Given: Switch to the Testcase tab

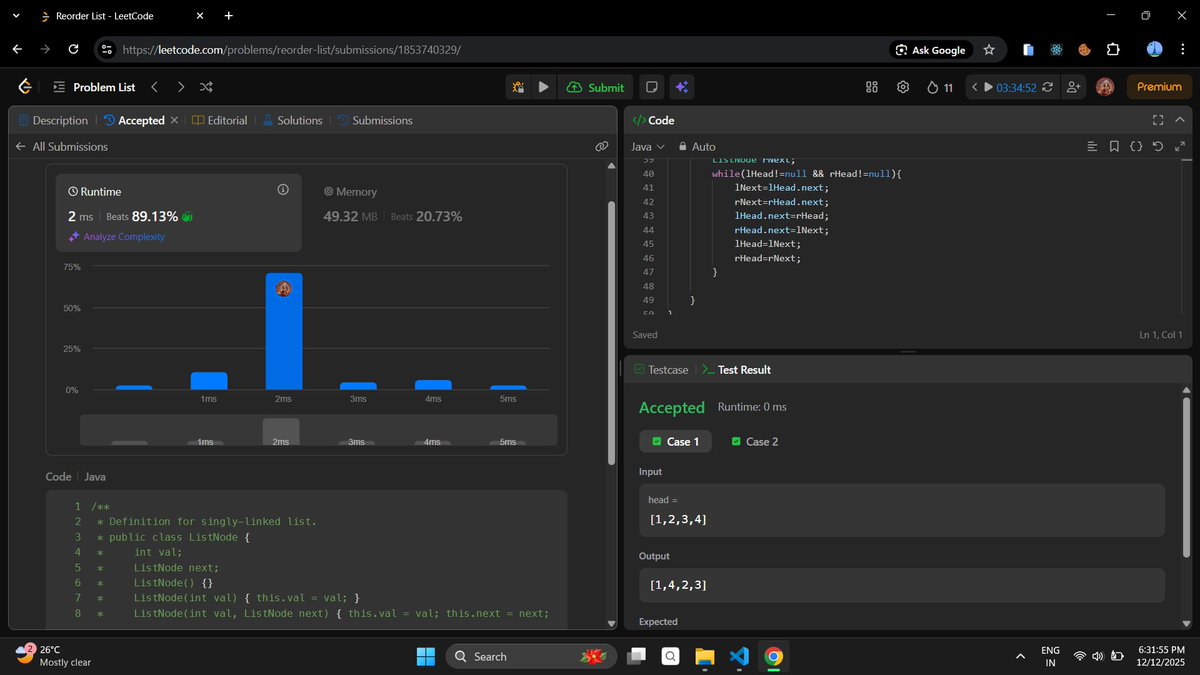Looking at the screenshot, I should coord(661,370).
